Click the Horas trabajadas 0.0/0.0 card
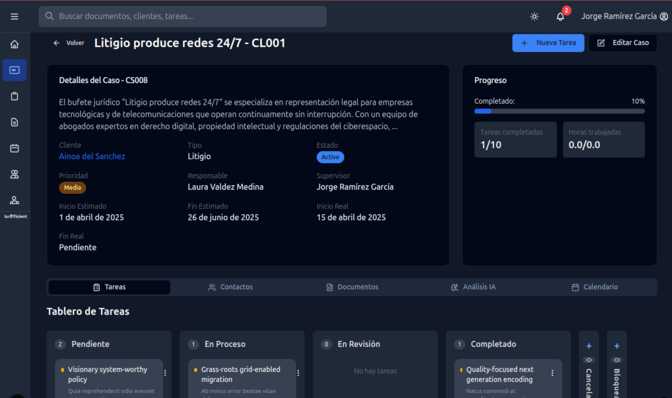This screenshot has width=672, height=398. [604, 140]
